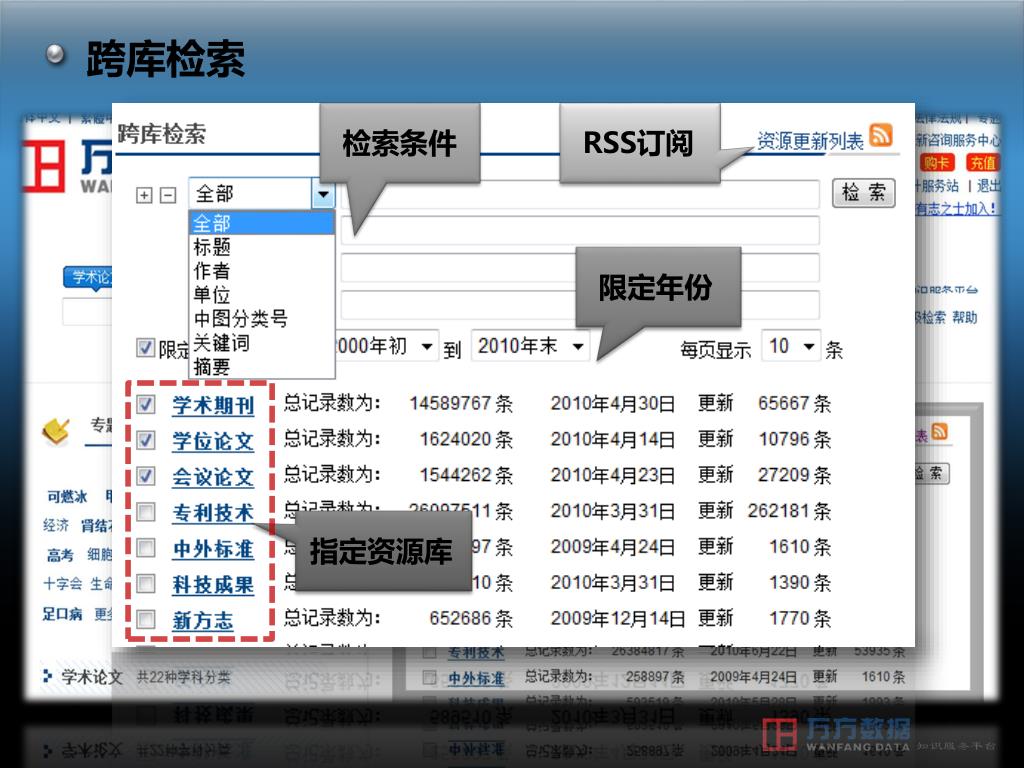The image size is (1024, 768).
Task: Click the third search keyword input field
Action: pos(580,268)
